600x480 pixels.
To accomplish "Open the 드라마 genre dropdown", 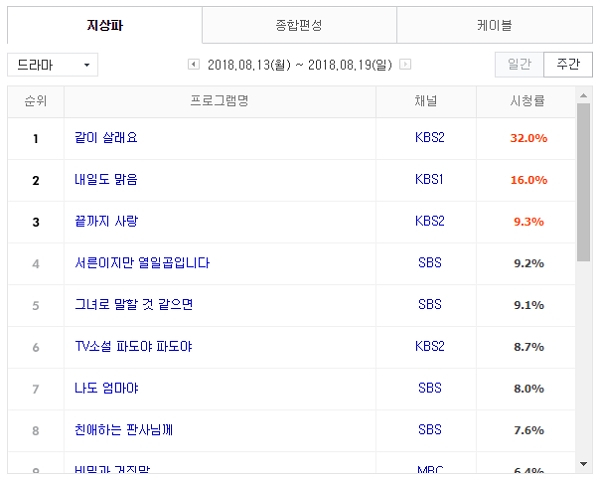I will (x=53, y=65).
